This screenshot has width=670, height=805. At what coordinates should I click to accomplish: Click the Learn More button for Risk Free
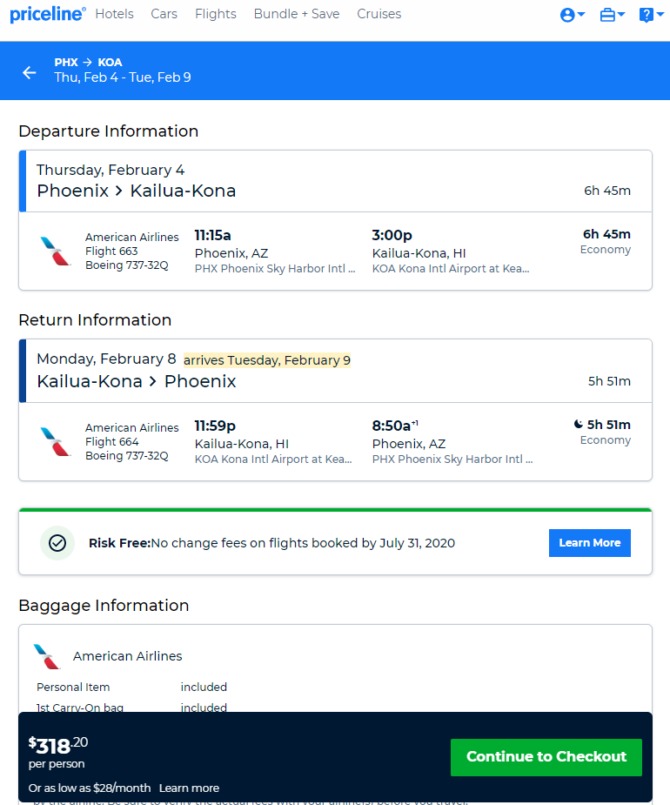589,543
